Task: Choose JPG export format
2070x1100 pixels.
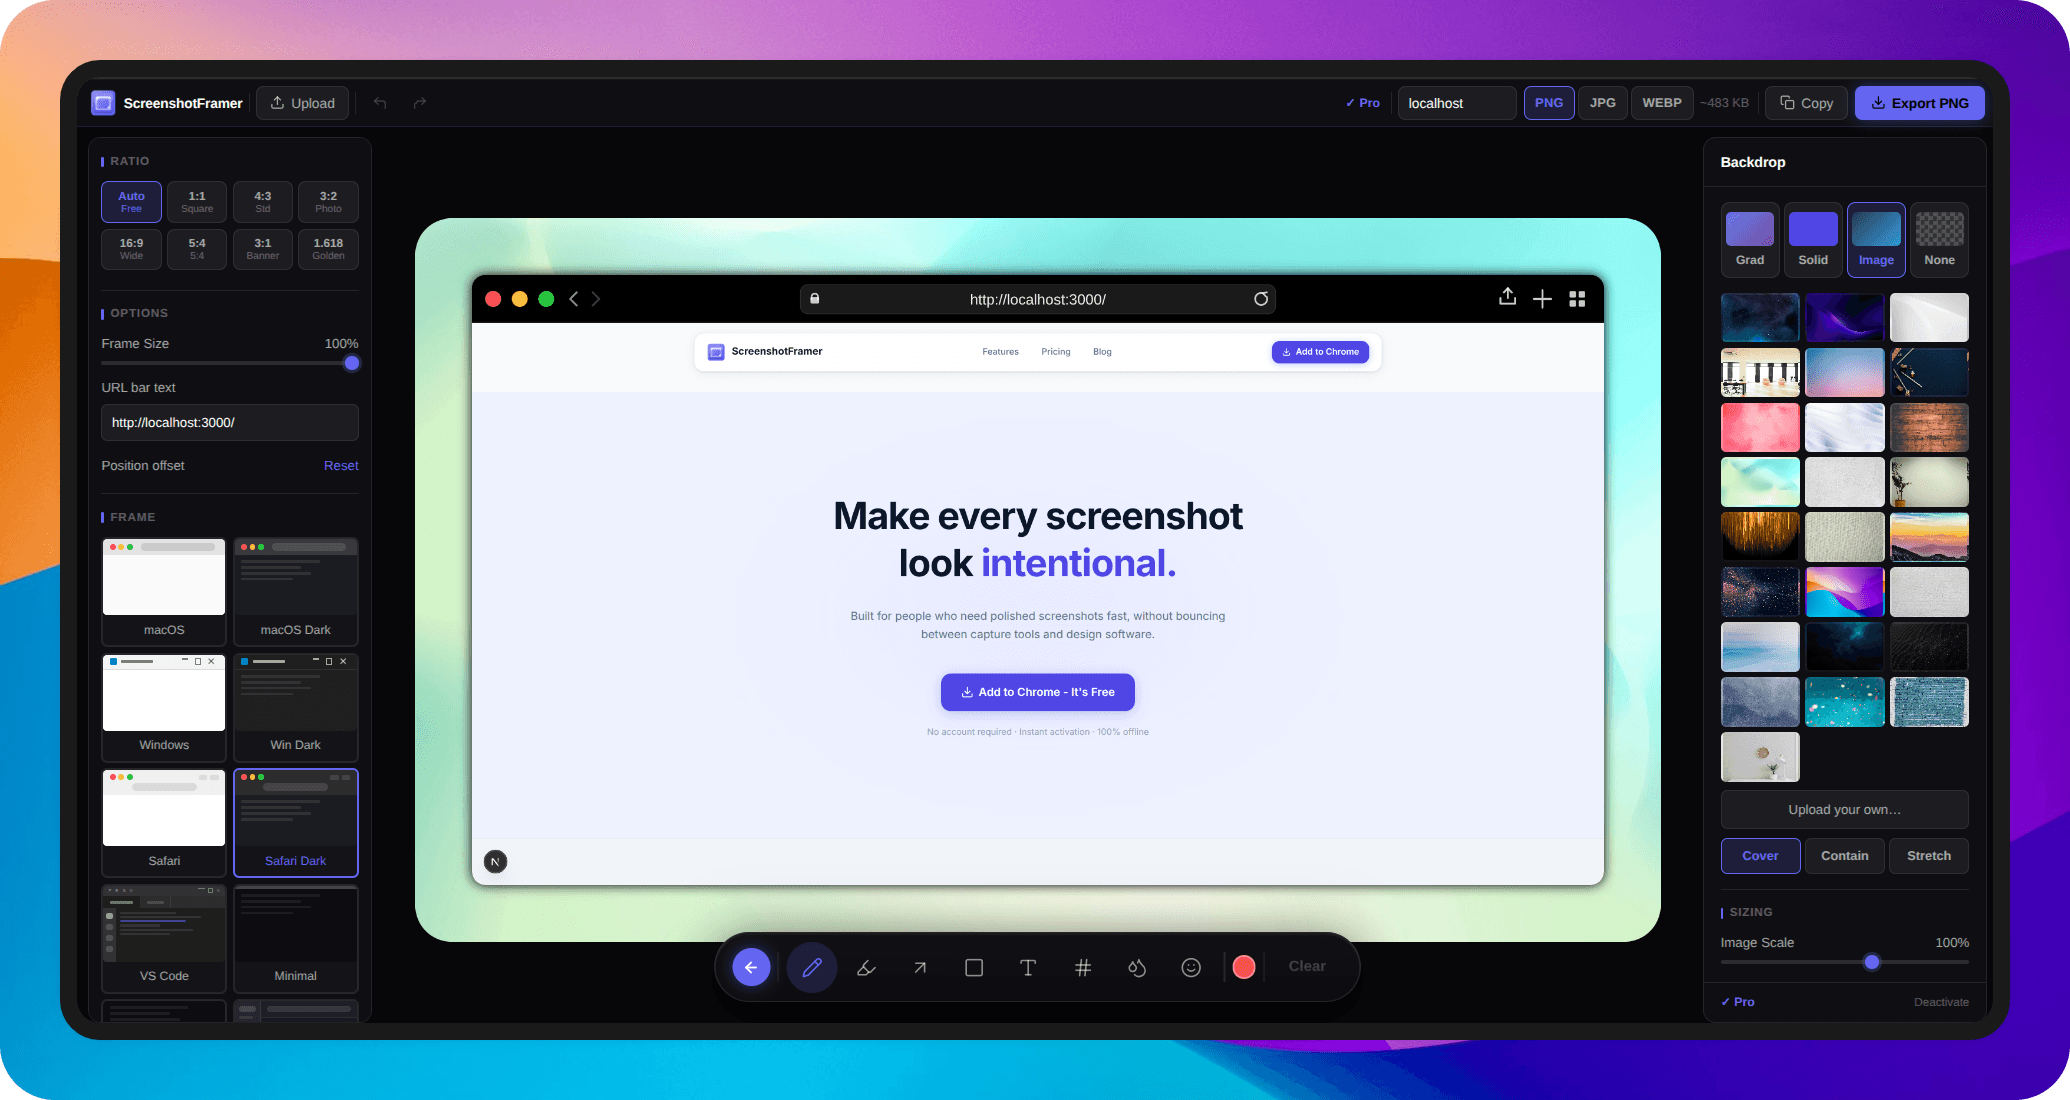Action: pyautogui.click(x=1603, y=103)
